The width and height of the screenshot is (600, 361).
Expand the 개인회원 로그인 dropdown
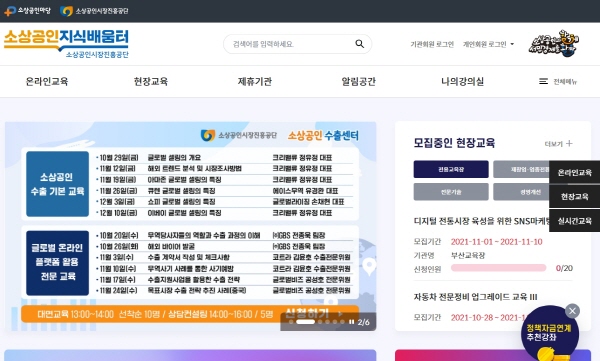click(488, 44)
